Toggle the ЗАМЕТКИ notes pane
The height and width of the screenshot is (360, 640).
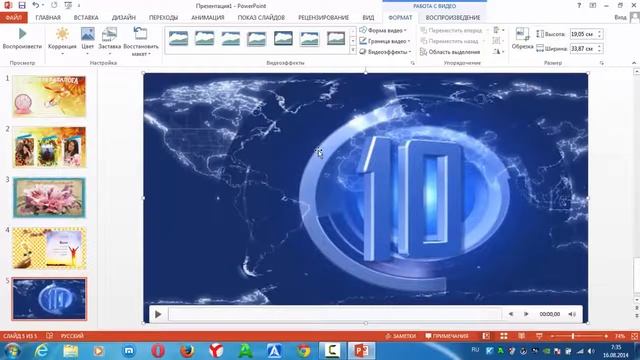click(x=400, y=336)
